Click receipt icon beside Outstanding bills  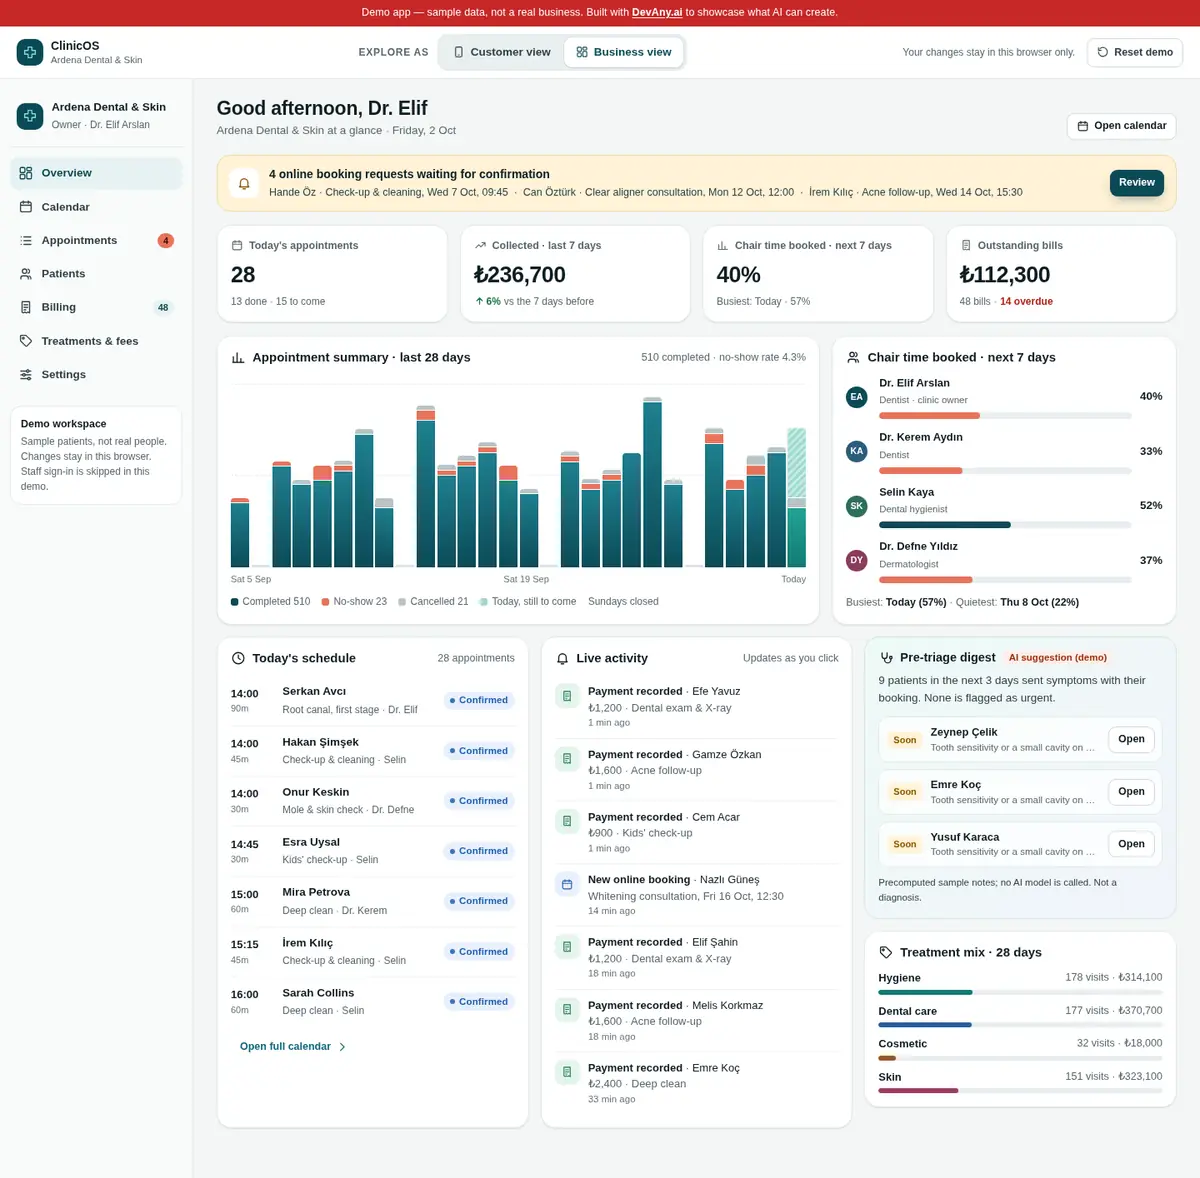tap(966, 245)
